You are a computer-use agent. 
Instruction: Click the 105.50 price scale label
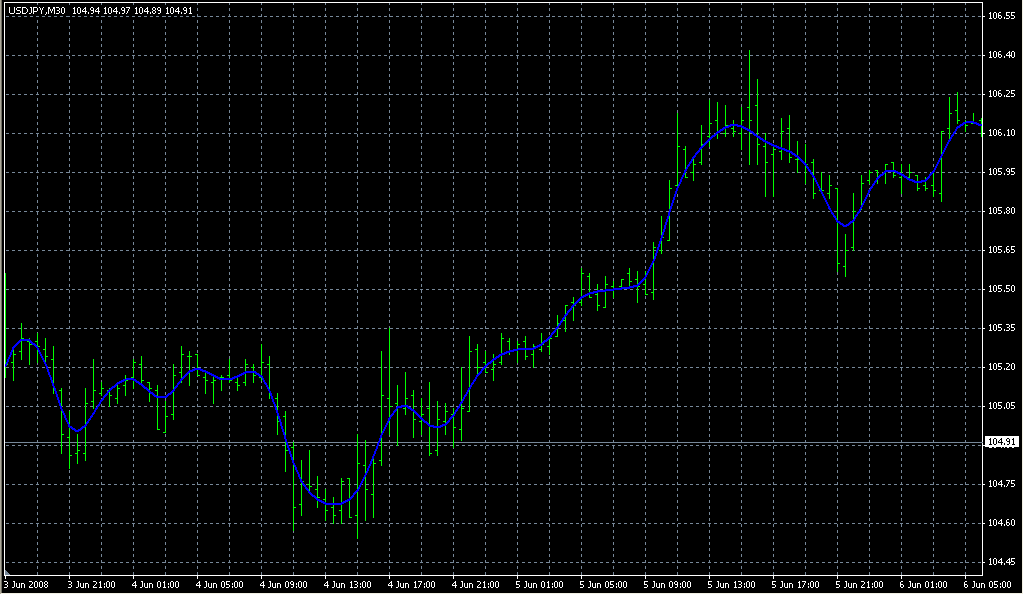click(1002, 289)
